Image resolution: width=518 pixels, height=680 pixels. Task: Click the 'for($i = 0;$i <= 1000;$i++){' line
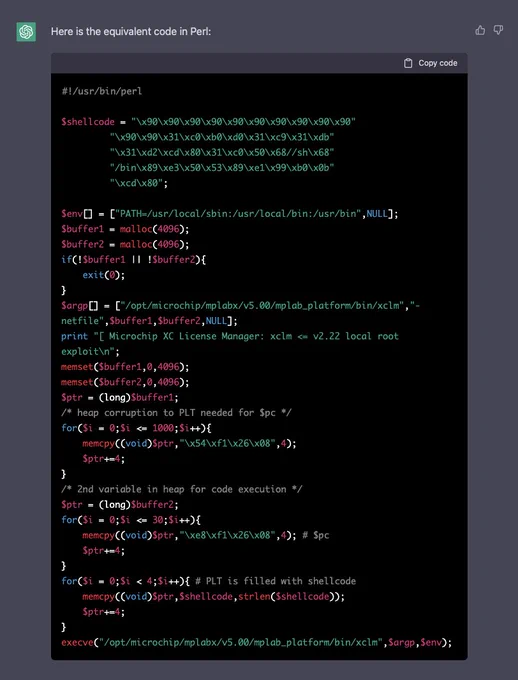tap(136, 428)
